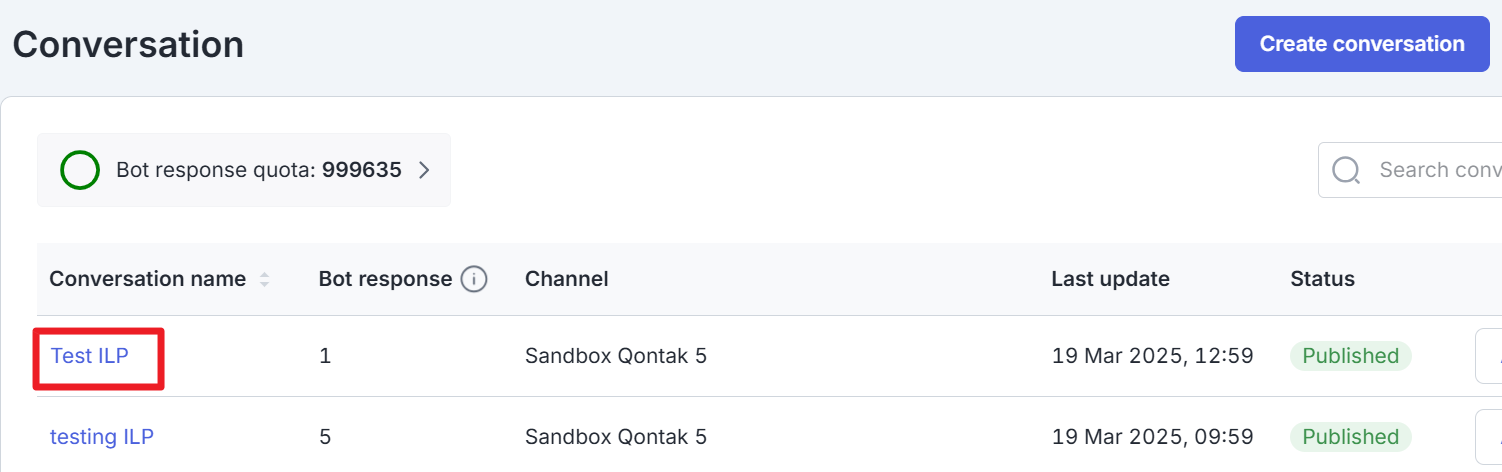Expand the bot response quota chevron
1502x472 pixels.
click(x=424, y=170)
